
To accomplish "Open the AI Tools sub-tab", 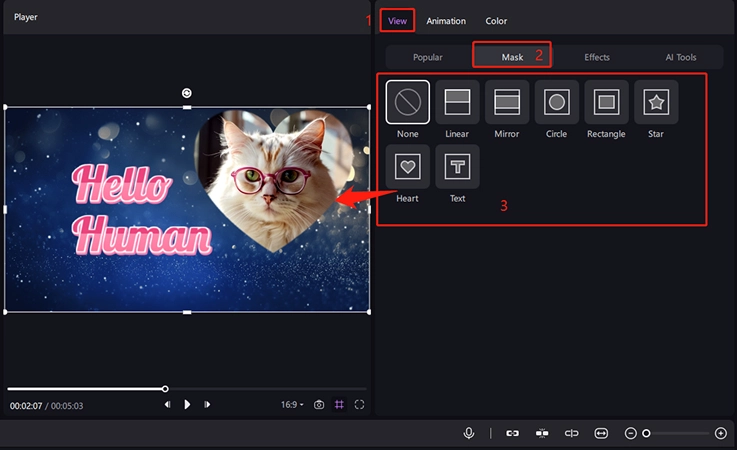I will pyautogui.click(x=681, y=57).
